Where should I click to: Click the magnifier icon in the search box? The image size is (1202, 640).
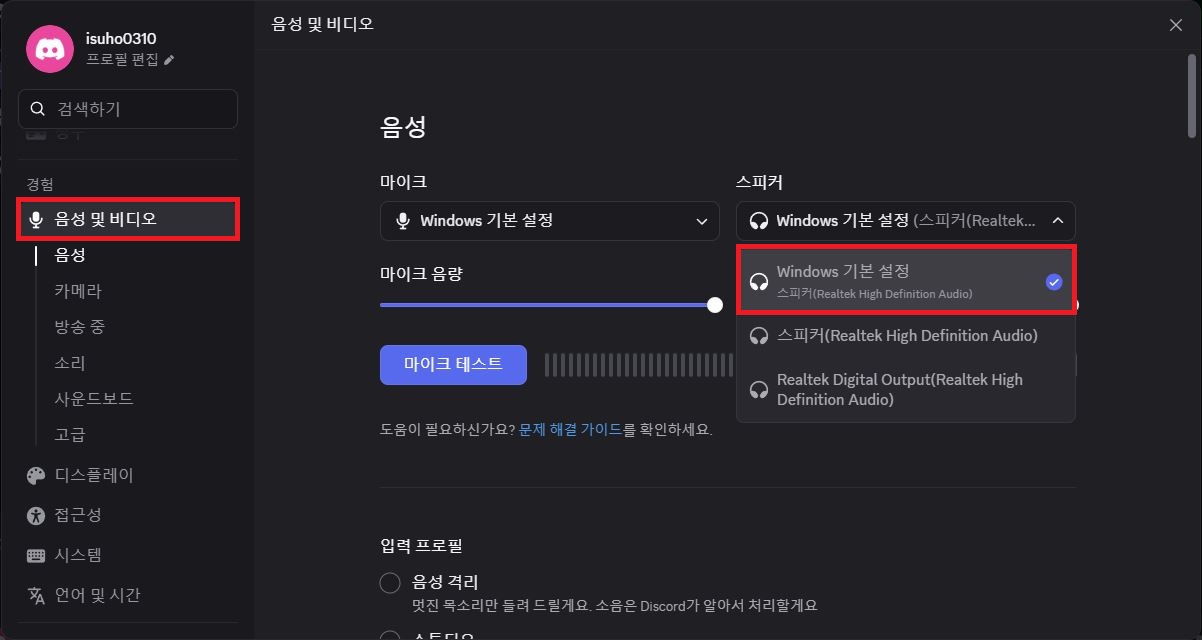click(x=38, y=109)
